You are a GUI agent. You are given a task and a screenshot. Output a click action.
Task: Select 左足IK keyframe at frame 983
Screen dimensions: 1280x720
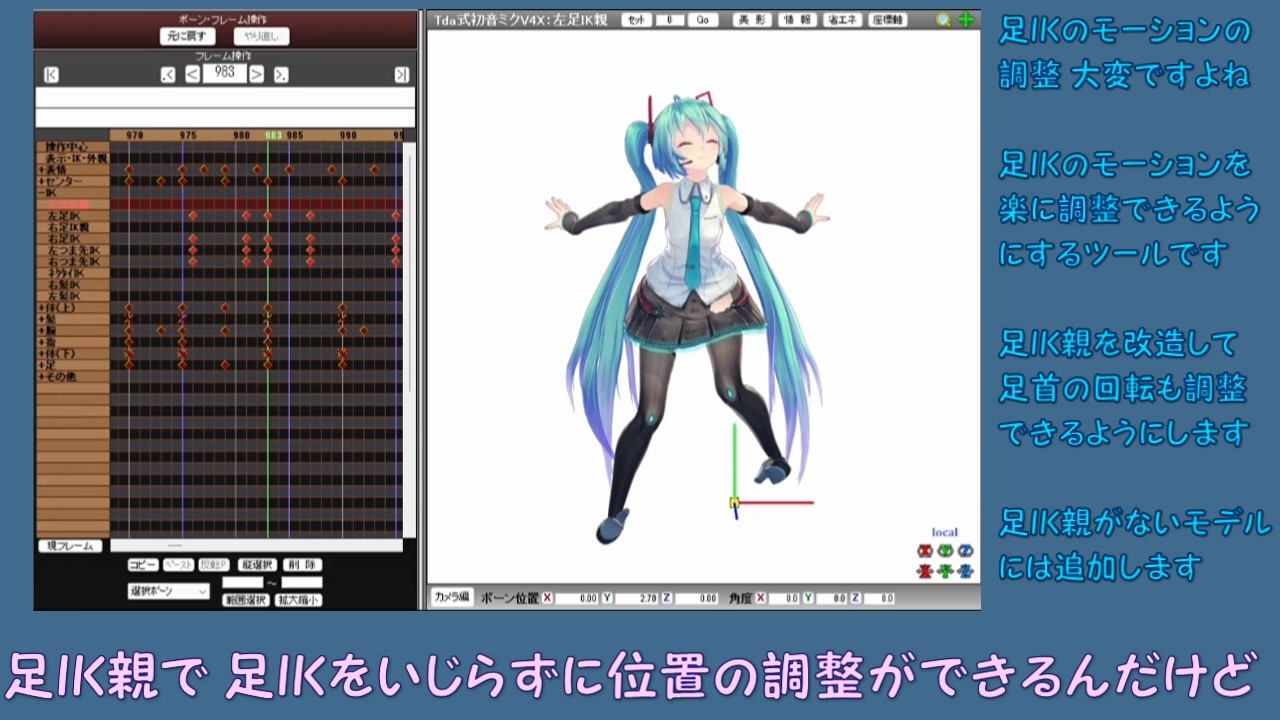coord(267,216)
